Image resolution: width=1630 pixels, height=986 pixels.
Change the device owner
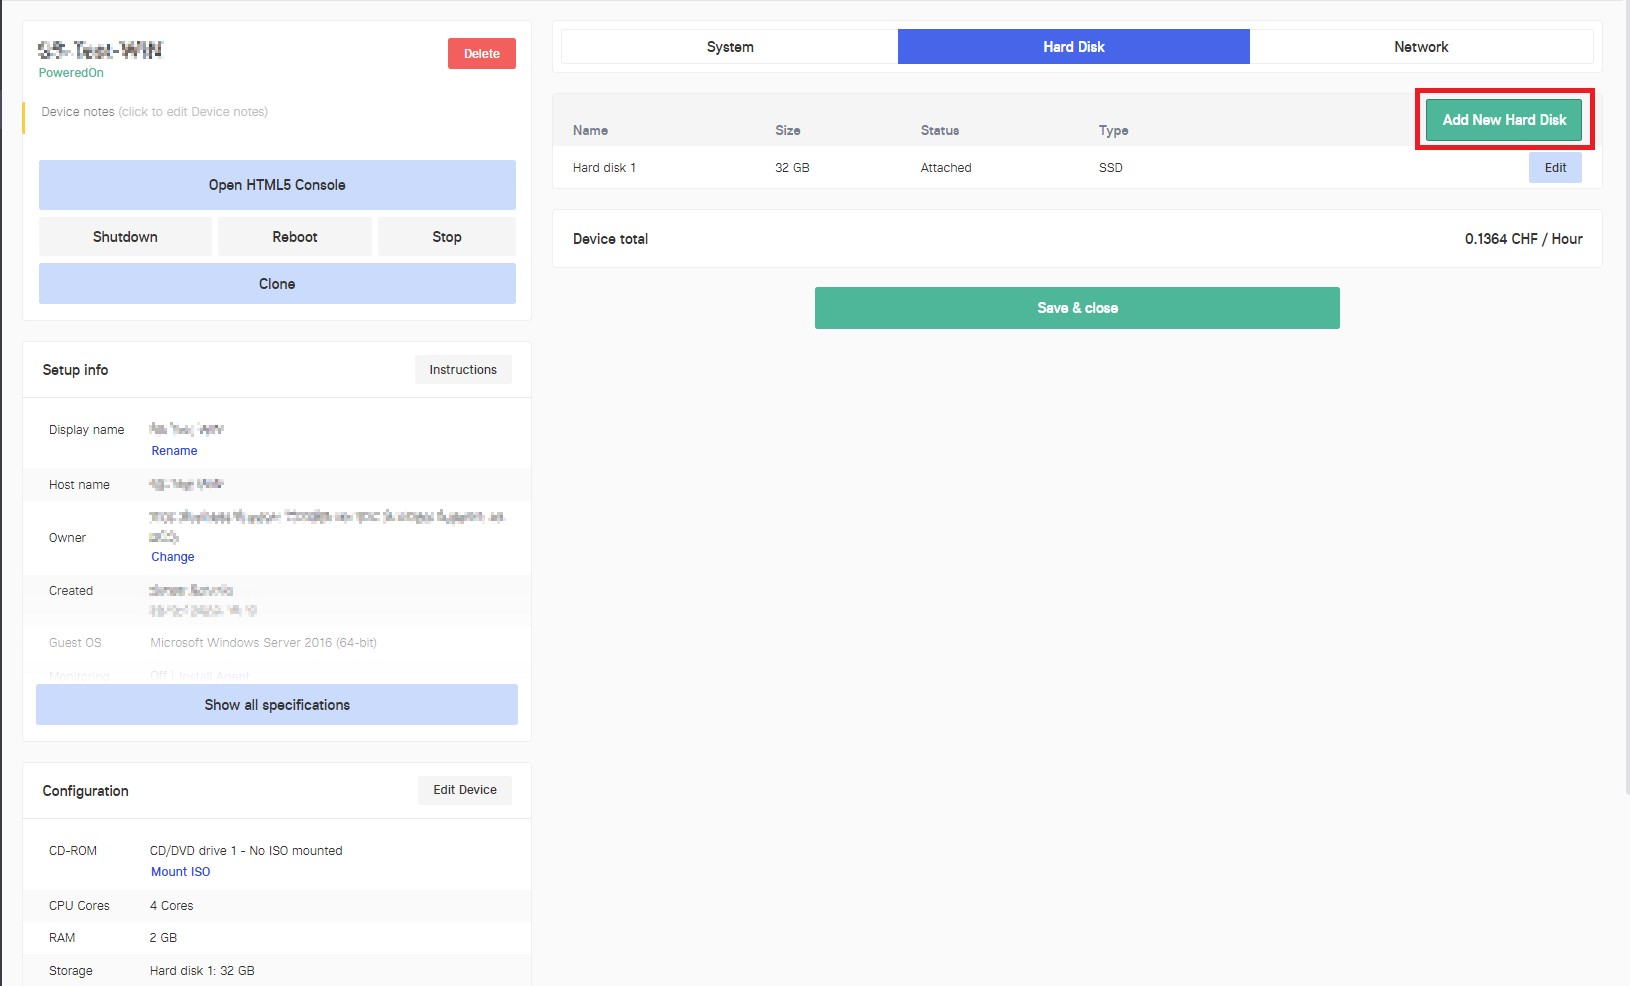click(173, 557)
